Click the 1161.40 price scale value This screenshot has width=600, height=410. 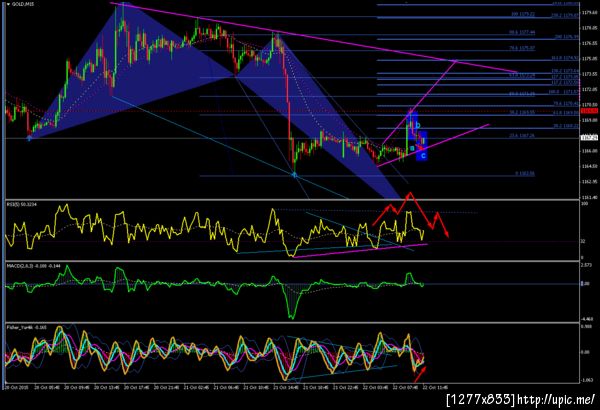tap(589, 197)
